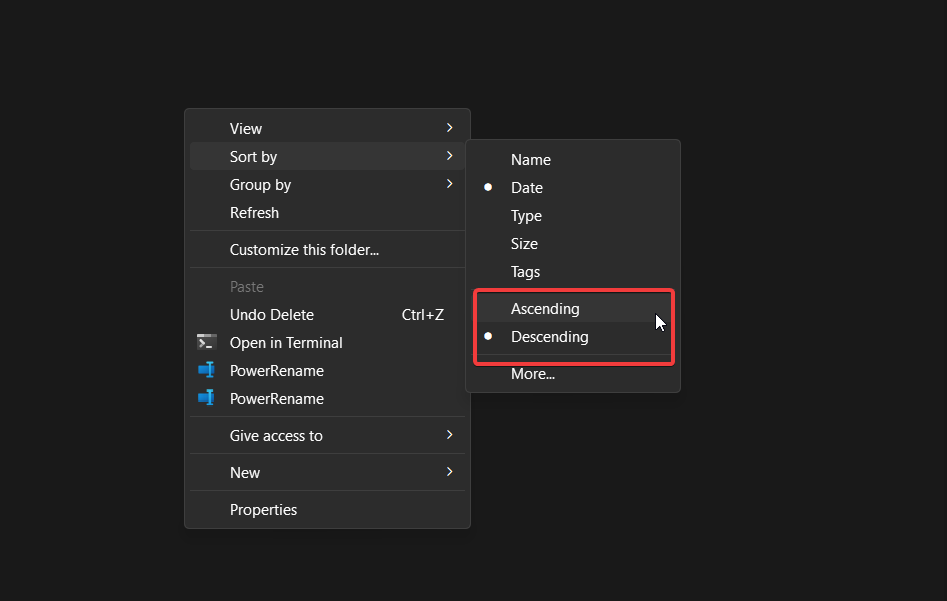Expand the View submenu arrow
Image resolution: width=947 pixels, height=601 pixels.
click(x=449, y=127)
